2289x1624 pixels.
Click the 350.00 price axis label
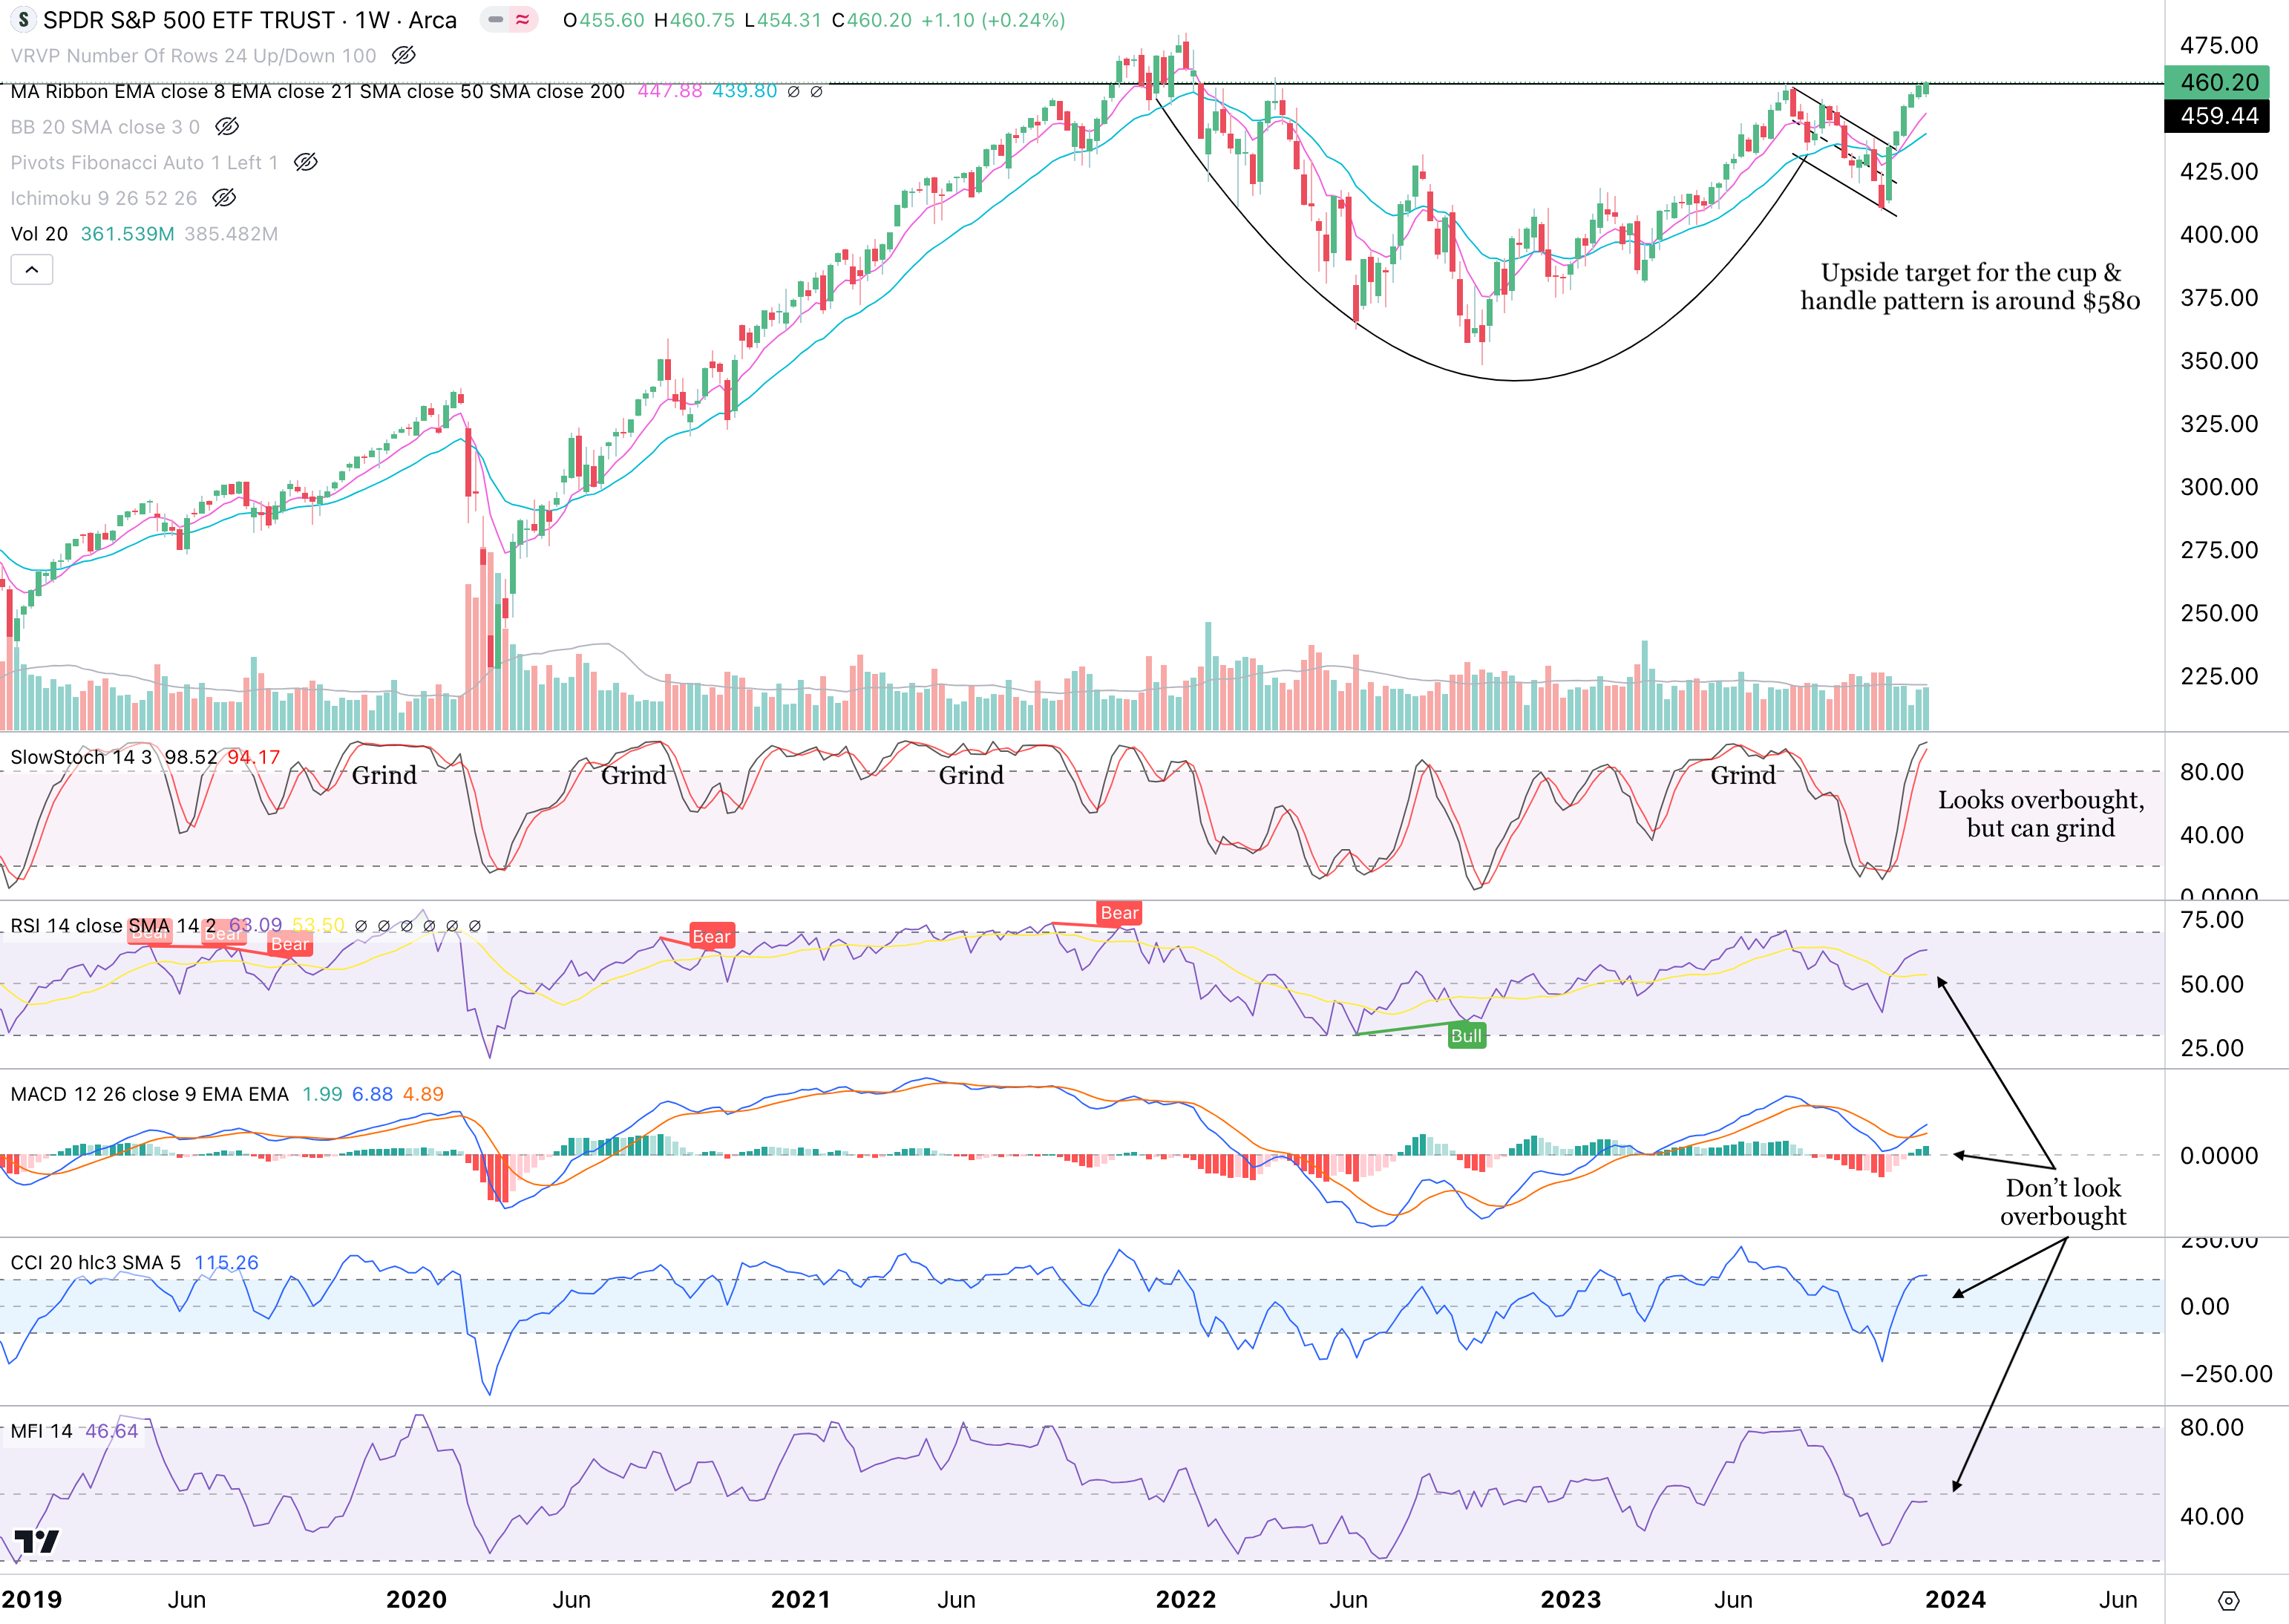pyautogui.click(x=2219, y=361)
